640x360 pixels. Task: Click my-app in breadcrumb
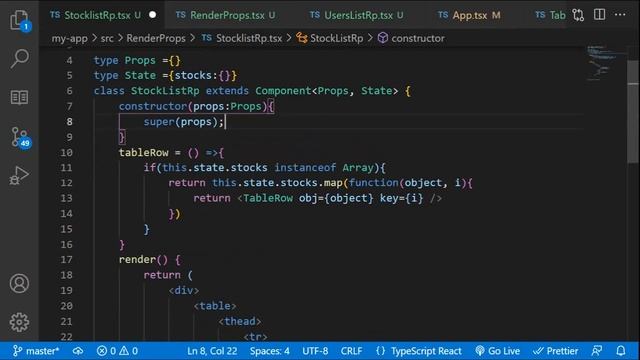(69, 38)
